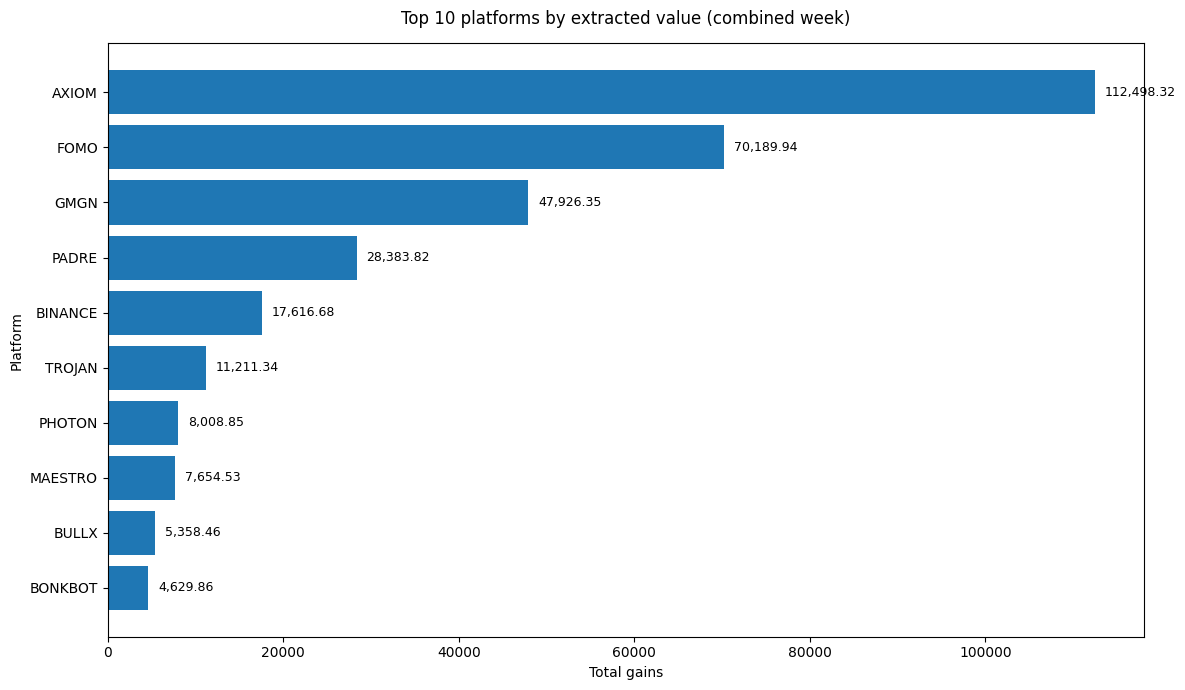Click the PHOTON bar in the chart
Viewport: 1185px width, 690px height.
tap(144, 423)
